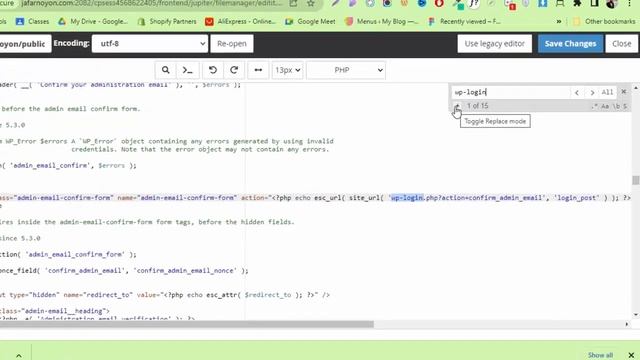Click the 'admin_email_confirm_form' string
Image resolution: width=640 pixels, height=360 pixels.
tap(75, 254)
